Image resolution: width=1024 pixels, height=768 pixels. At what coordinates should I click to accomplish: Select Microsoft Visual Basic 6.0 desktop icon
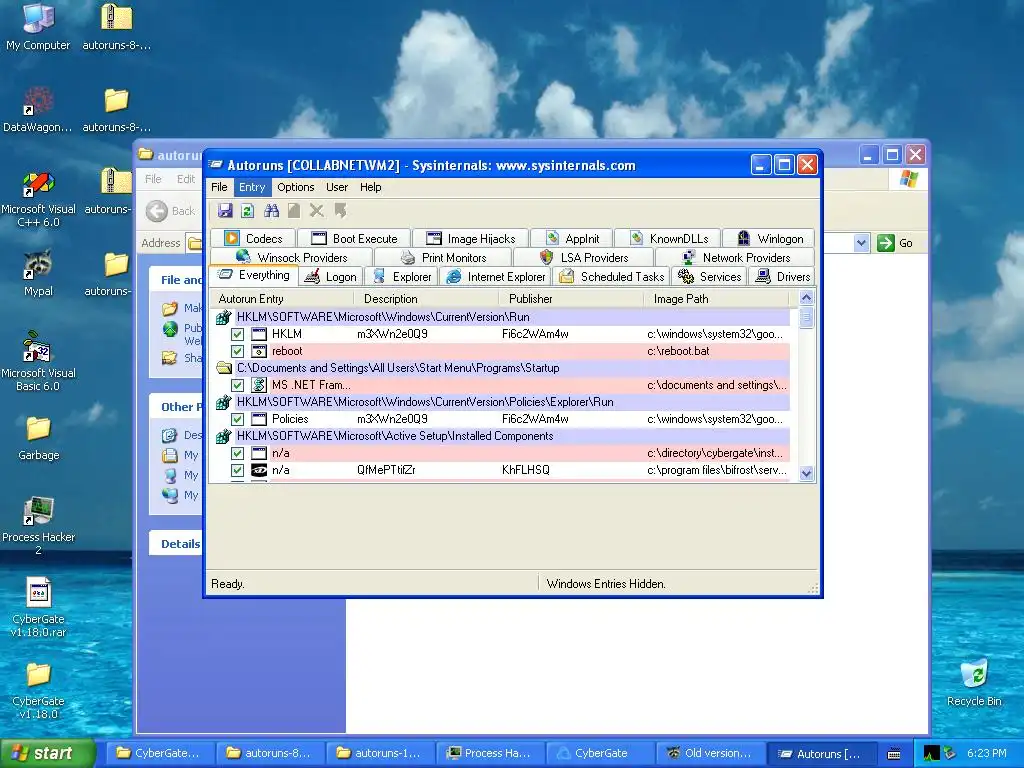tap(38, 361)
